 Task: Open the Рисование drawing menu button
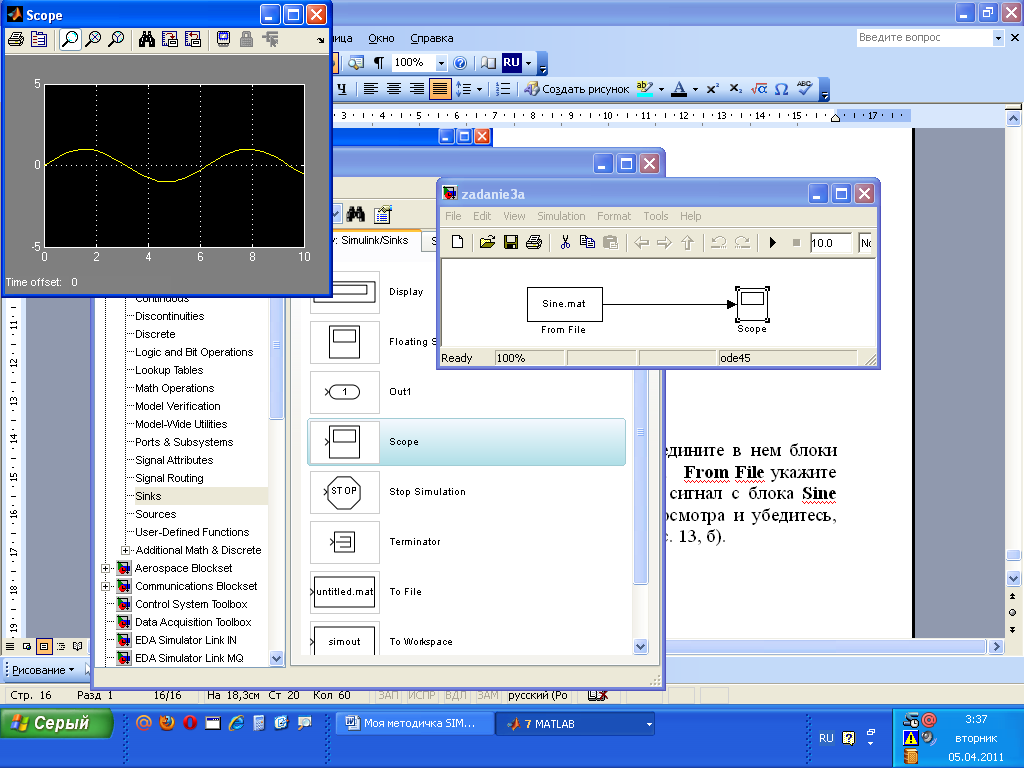coord(43,670)
